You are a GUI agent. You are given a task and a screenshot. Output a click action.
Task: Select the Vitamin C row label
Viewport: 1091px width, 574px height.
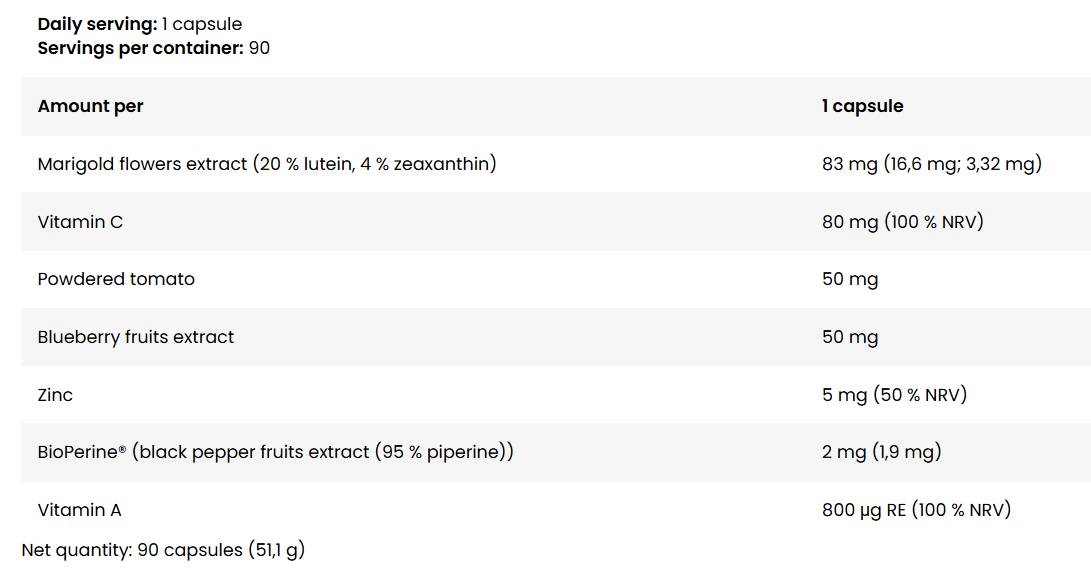tap(80, 222)
